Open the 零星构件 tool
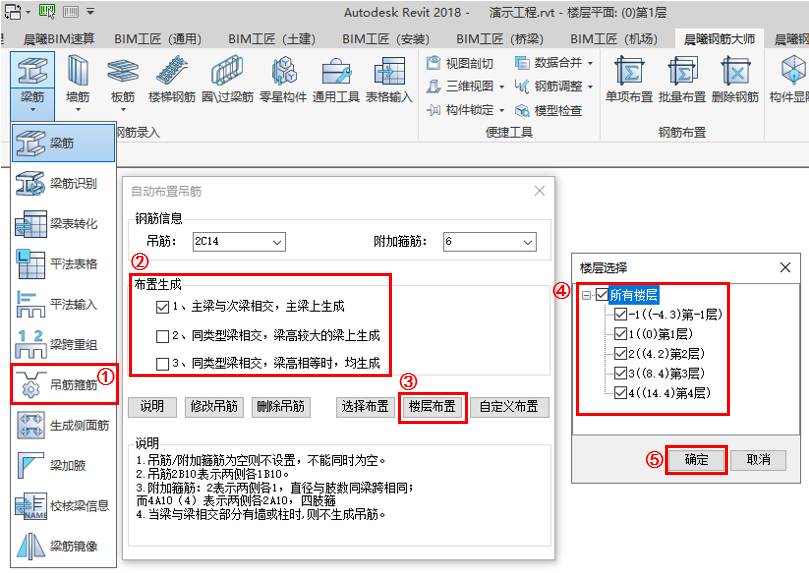 283,77
